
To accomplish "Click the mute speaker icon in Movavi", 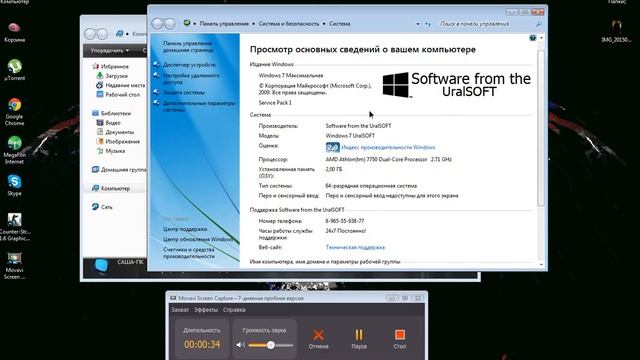I will click(x=240, y=345).
